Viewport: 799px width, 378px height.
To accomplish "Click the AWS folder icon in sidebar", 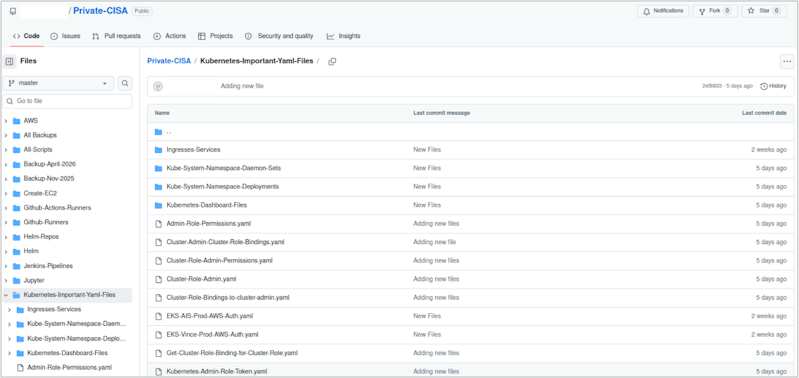I will 16,121.
